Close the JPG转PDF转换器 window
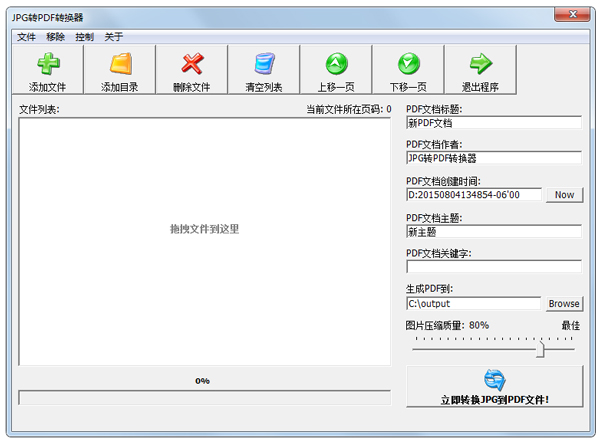The height and width of the screenshot is (440, 600). coord(572,15)
